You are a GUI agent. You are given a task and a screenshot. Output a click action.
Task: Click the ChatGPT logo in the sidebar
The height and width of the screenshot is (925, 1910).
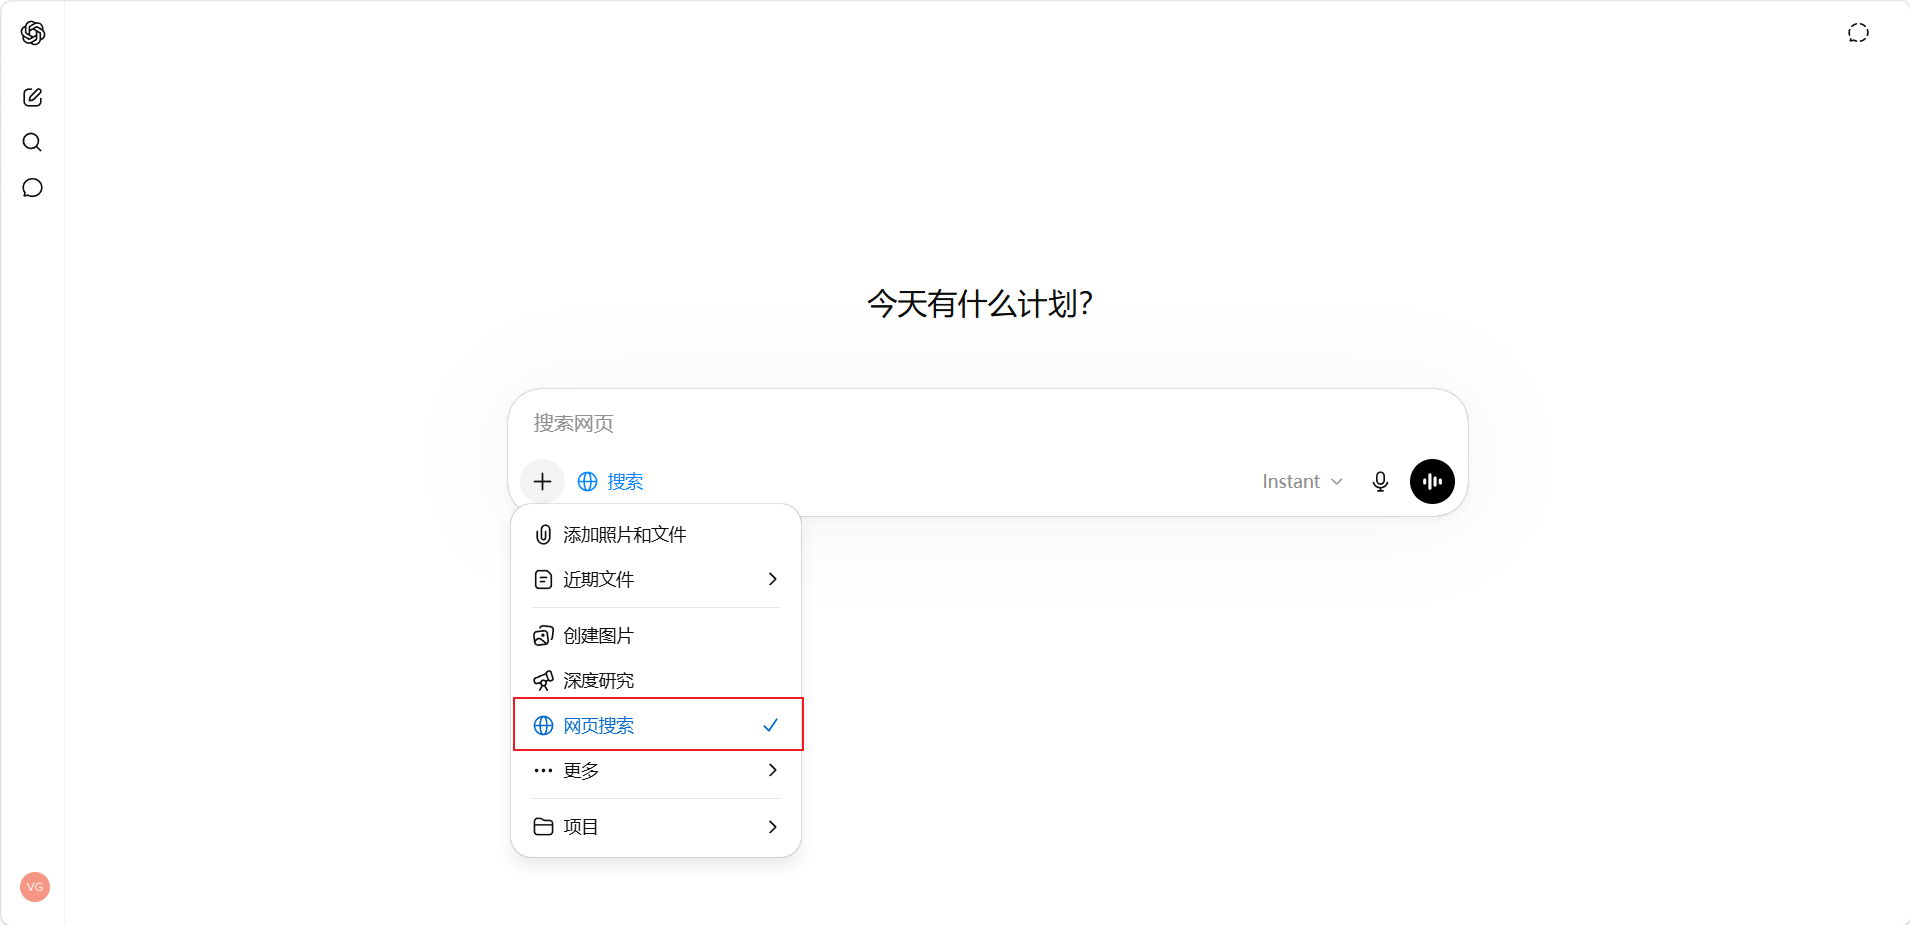click(33, 33)
